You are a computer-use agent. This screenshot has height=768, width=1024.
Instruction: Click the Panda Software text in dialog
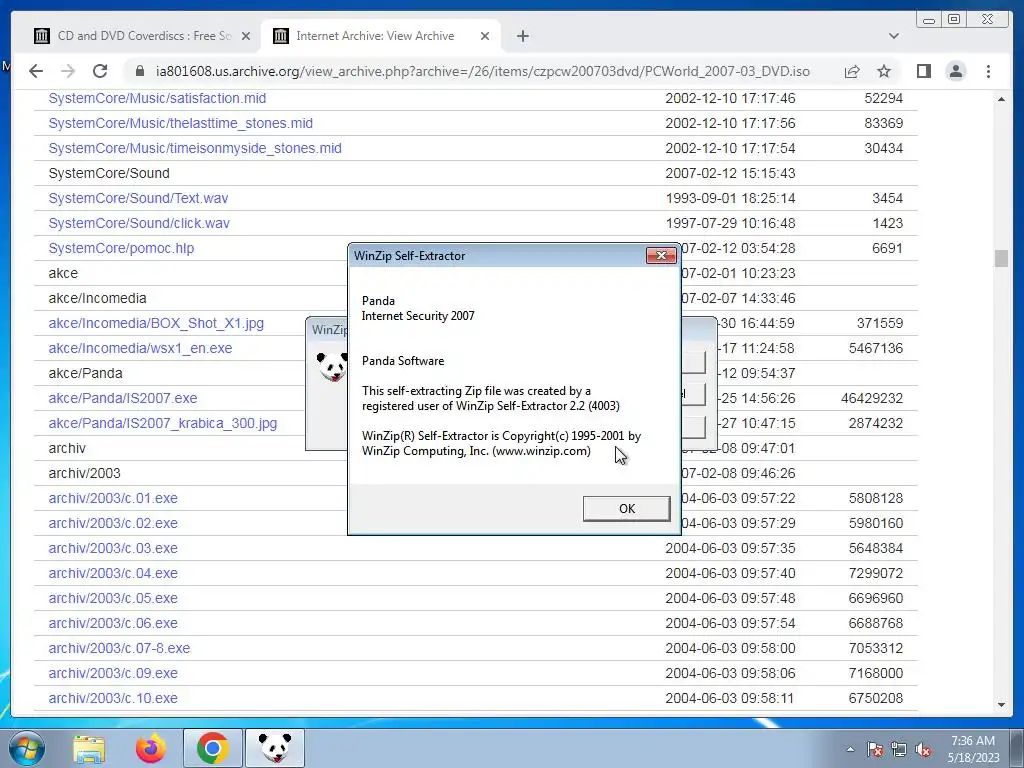point(403,360)
